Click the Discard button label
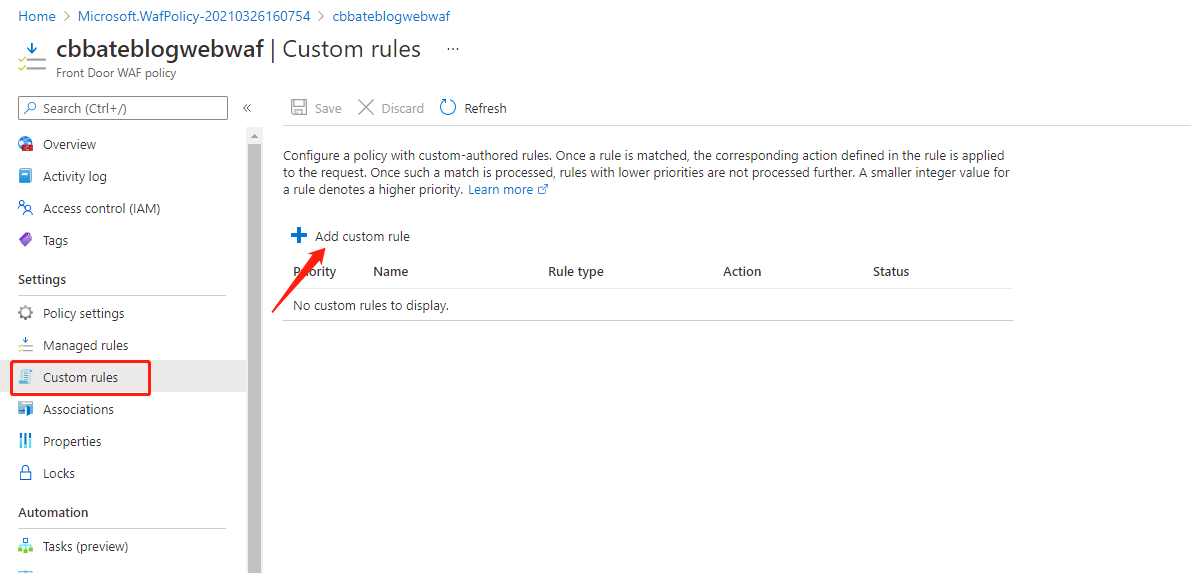Screen dimensions: 1191x573 point(403,108)
